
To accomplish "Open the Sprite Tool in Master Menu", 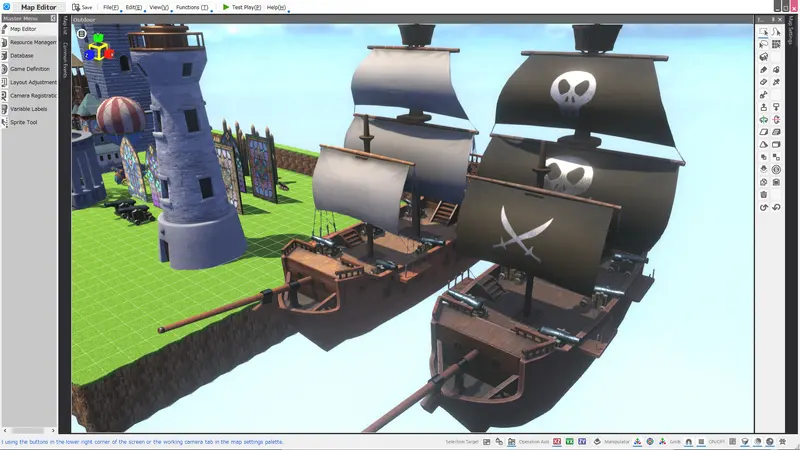I will [23, 122].
